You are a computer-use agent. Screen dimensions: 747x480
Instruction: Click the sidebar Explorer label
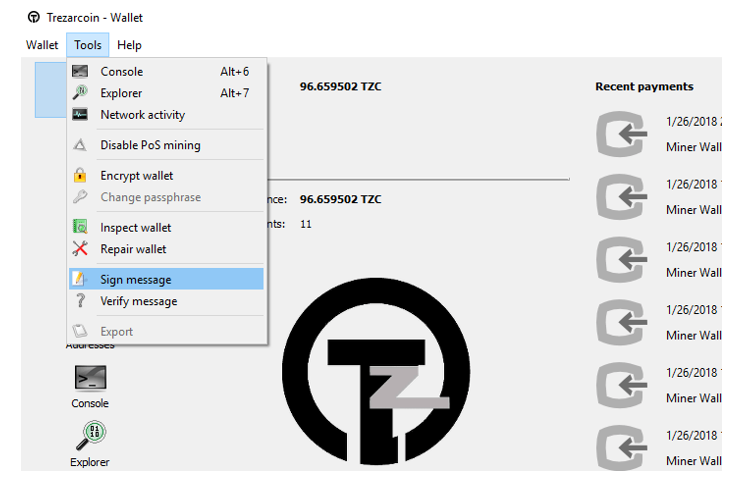point(90,462)
